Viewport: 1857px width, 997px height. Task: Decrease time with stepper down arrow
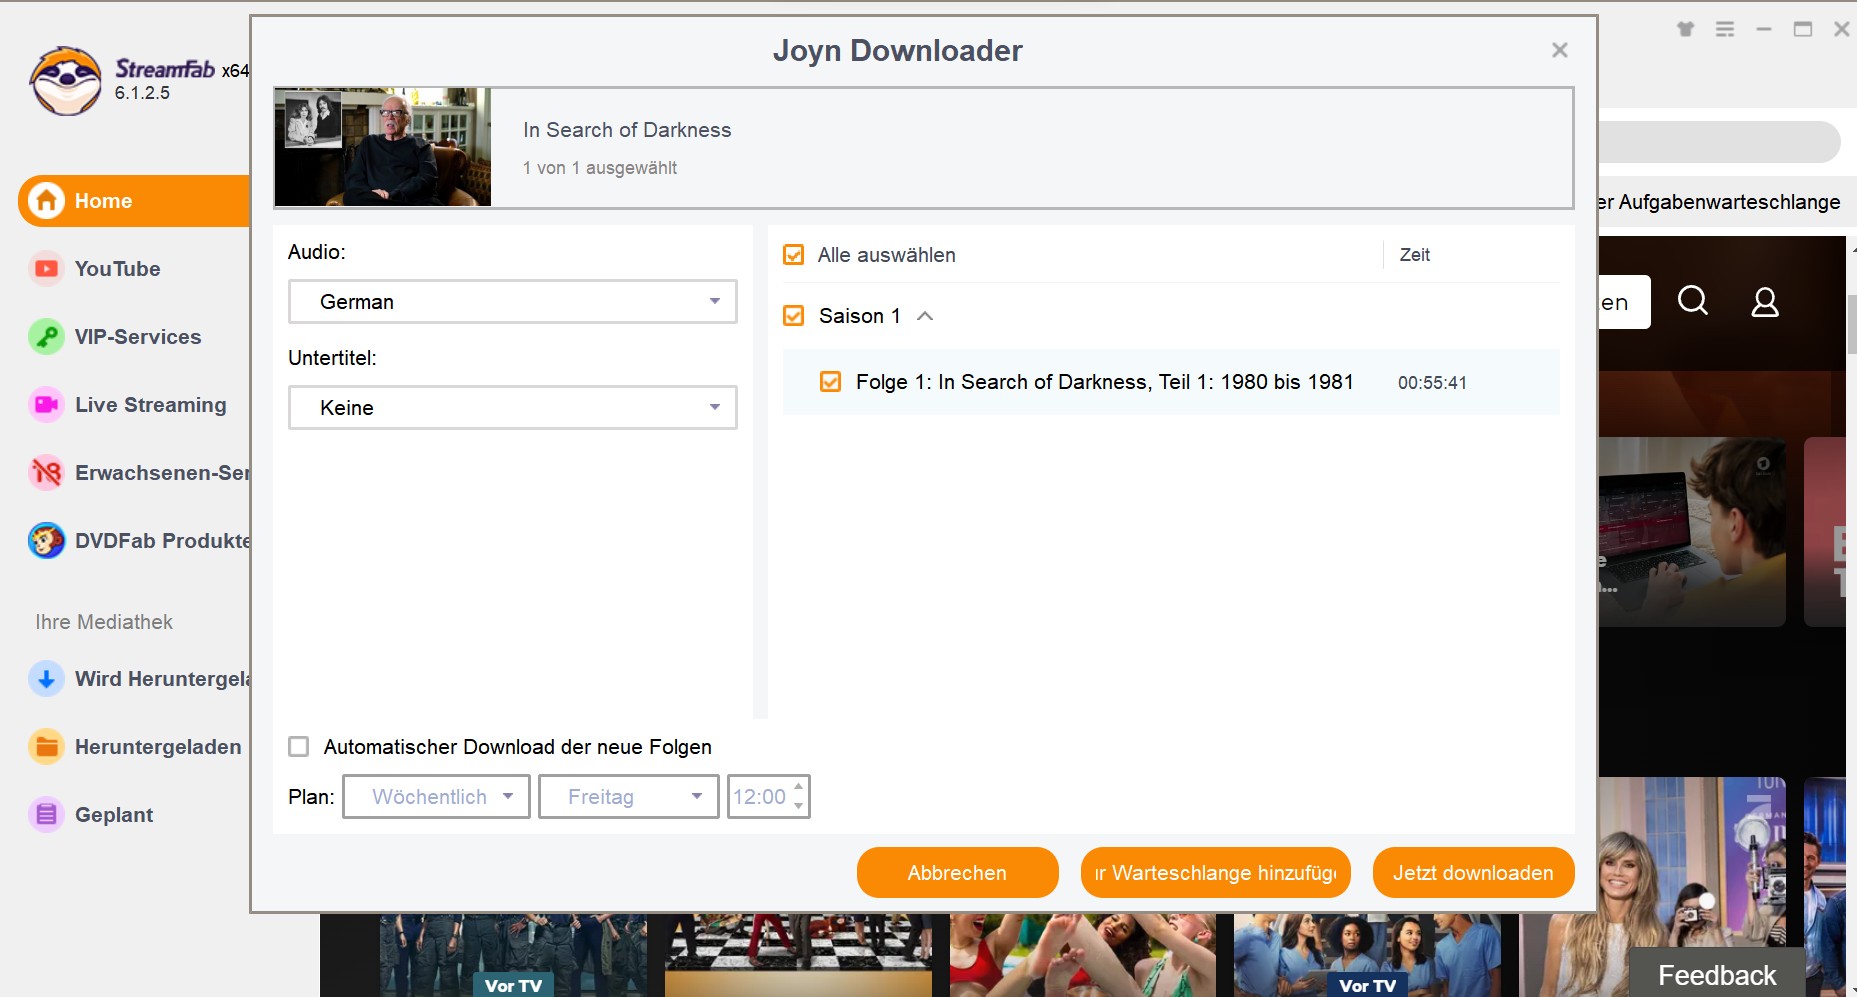click(x=799, y=806)
